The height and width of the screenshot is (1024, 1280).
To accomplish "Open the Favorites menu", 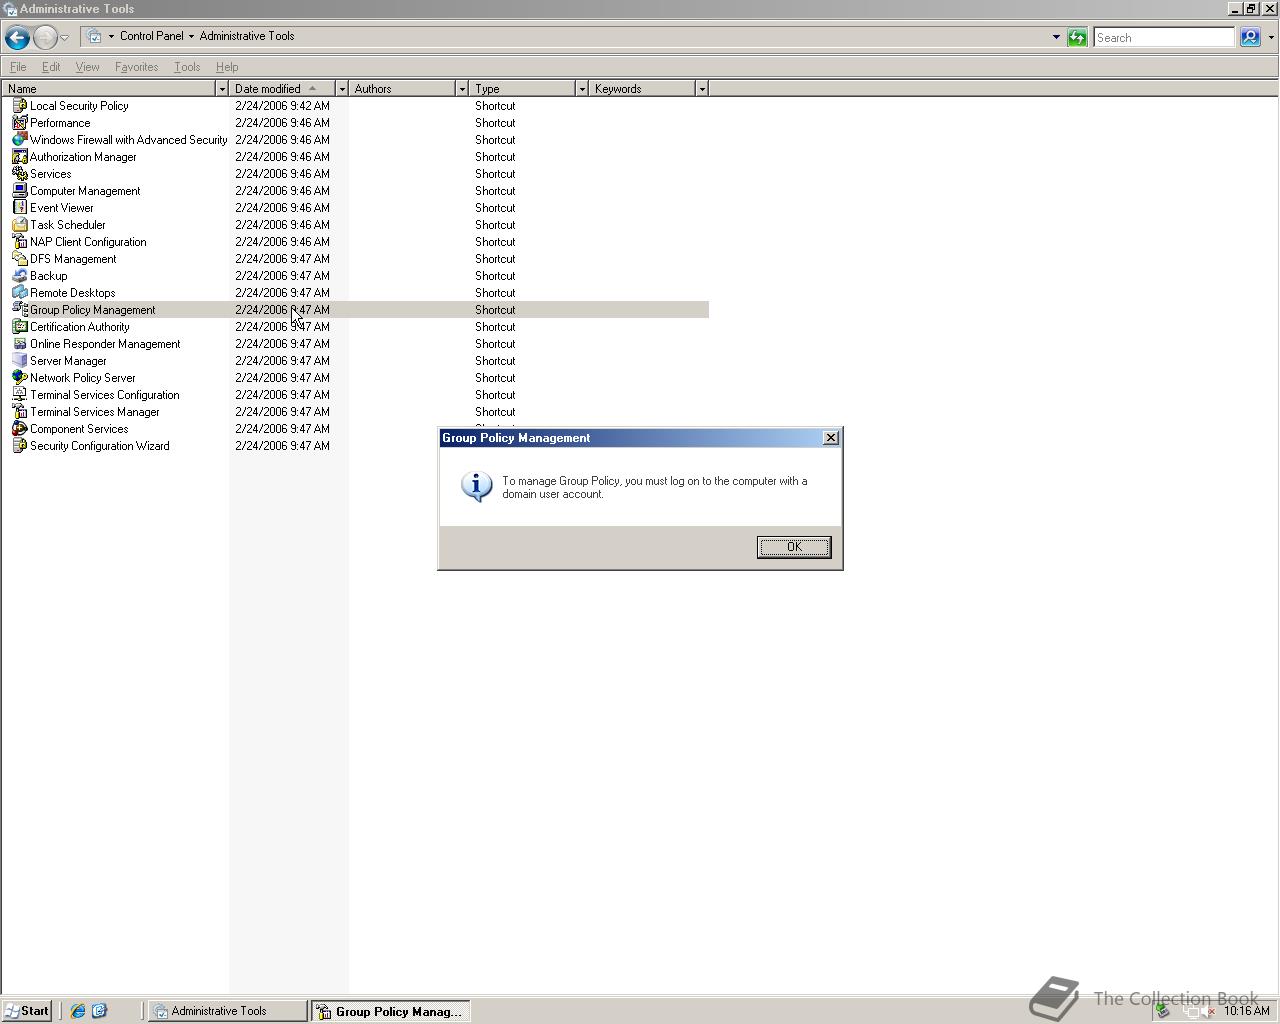I will pyautogui.click(x=136, y=67).
